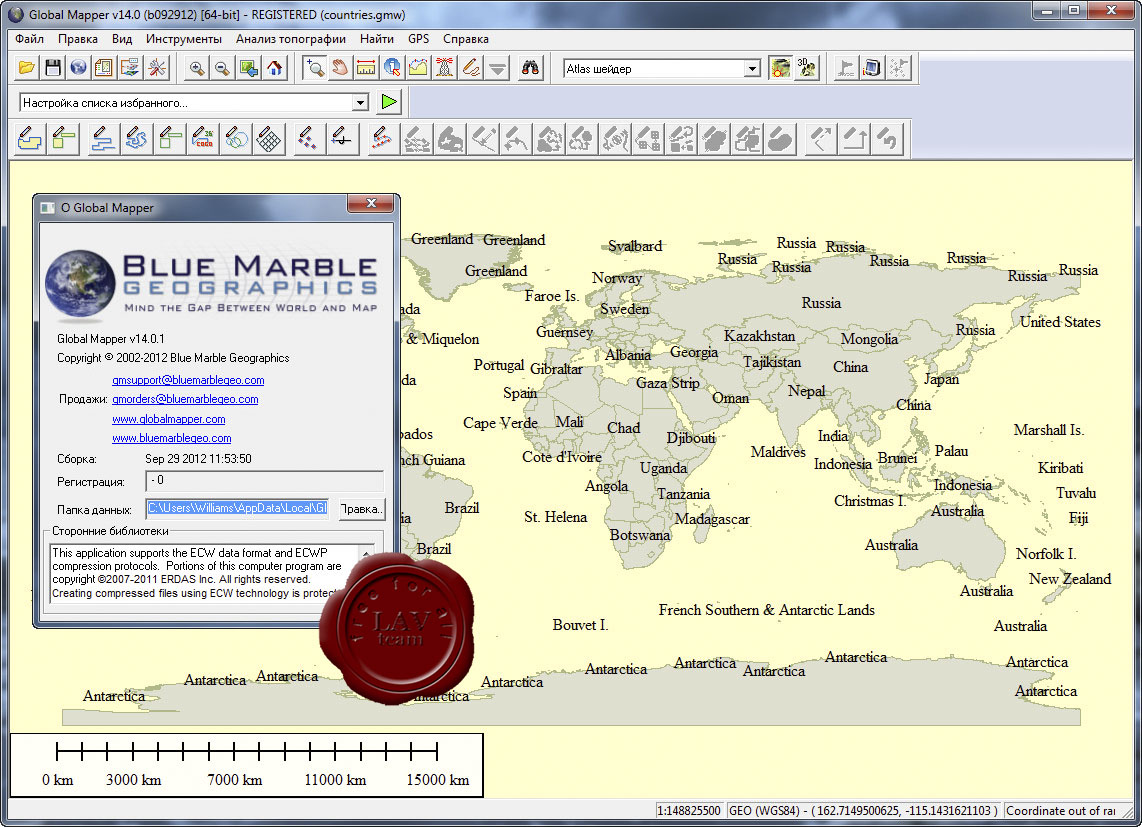Viewport: 1142px width, 827px height.
Task: Click the Open Data Files folder icon
Action: 27,68
